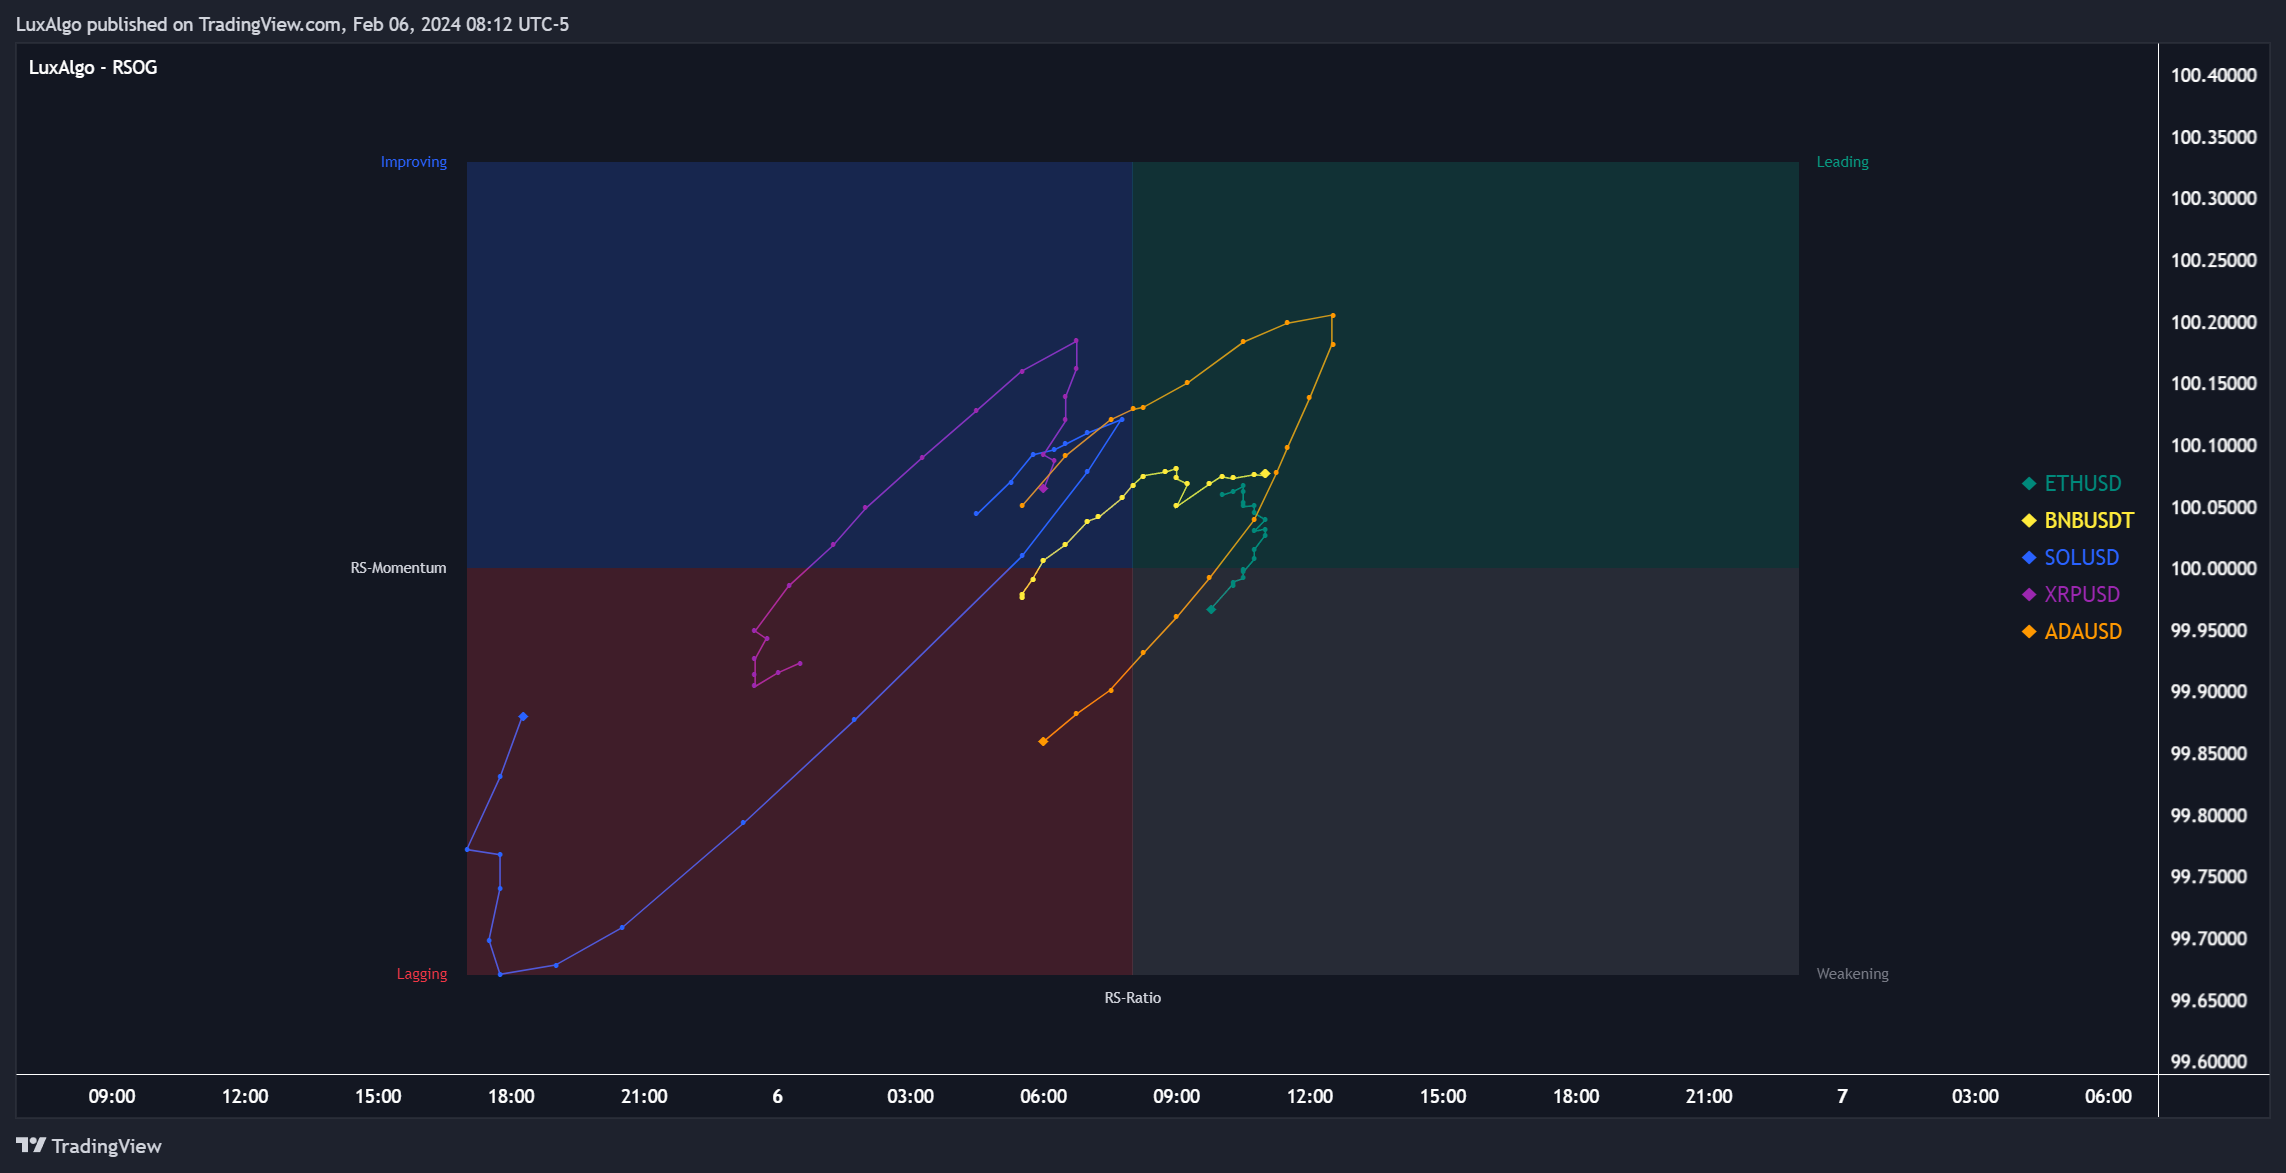Select the SOLUSD legend label

pos(2082,558)
